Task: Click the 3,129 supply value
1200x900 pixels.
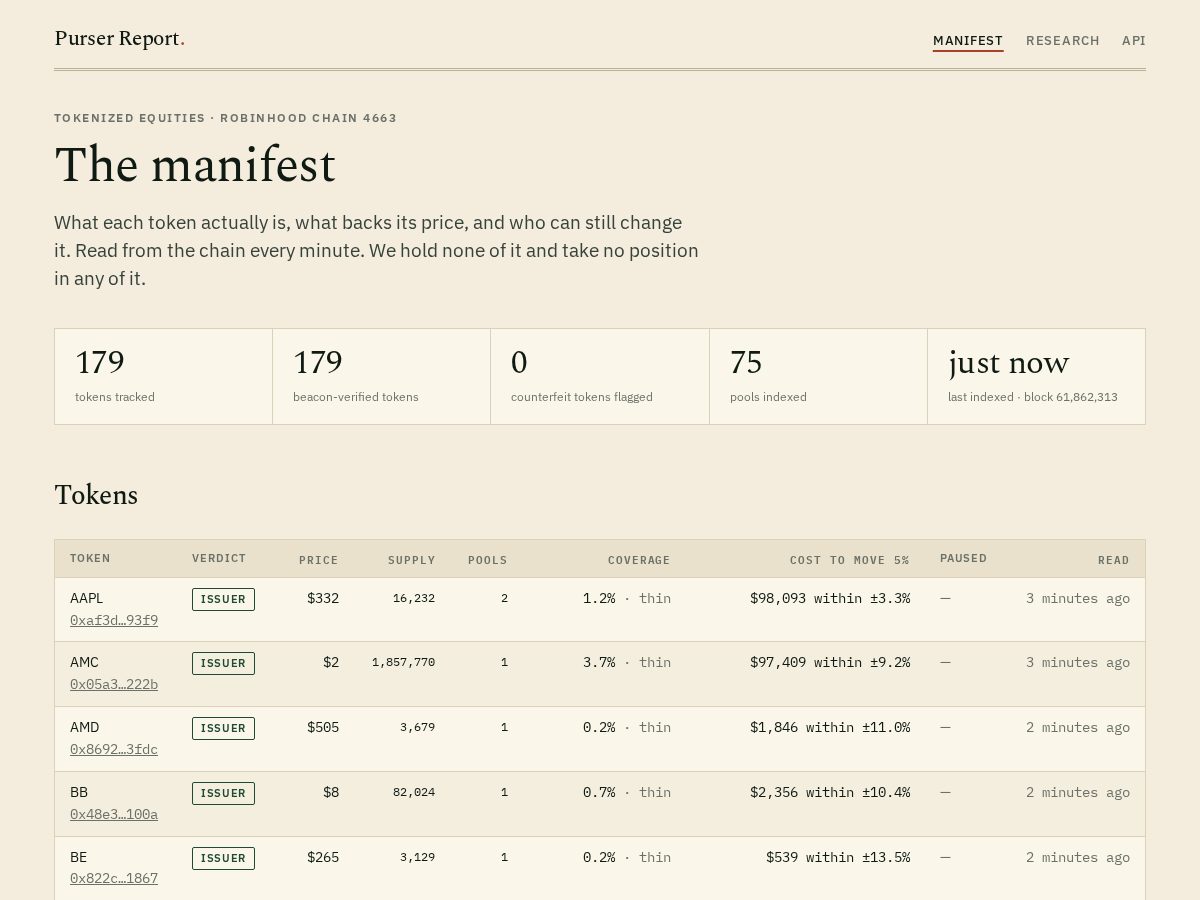Action: click(417, 857)
